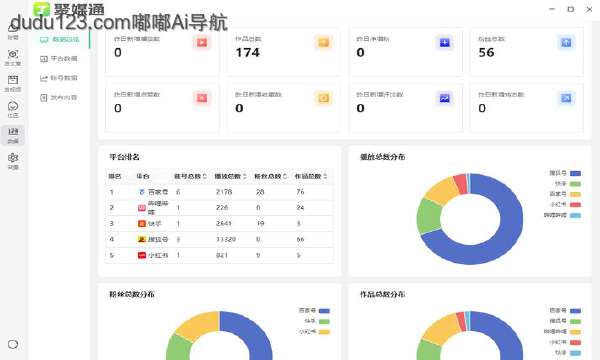
Task: Click the 发视频 icon in left sidebar
Action: tap(13, 83)
